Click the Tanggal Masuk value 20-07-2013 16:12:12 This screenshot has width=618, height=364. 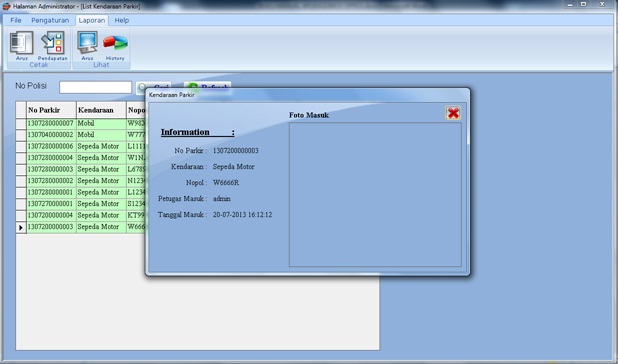[x=242, y=215]
